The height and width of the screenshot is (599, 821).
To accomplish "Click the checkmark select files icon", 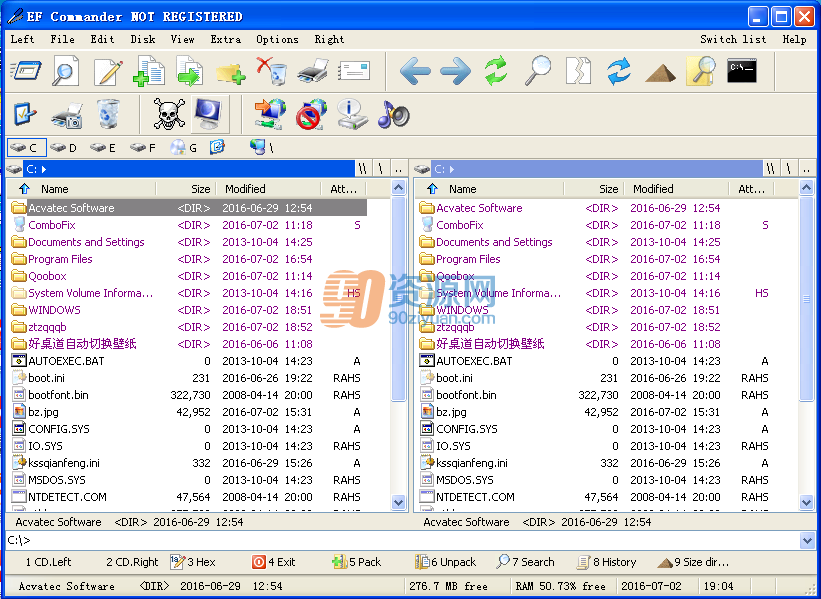I will 25,114.
